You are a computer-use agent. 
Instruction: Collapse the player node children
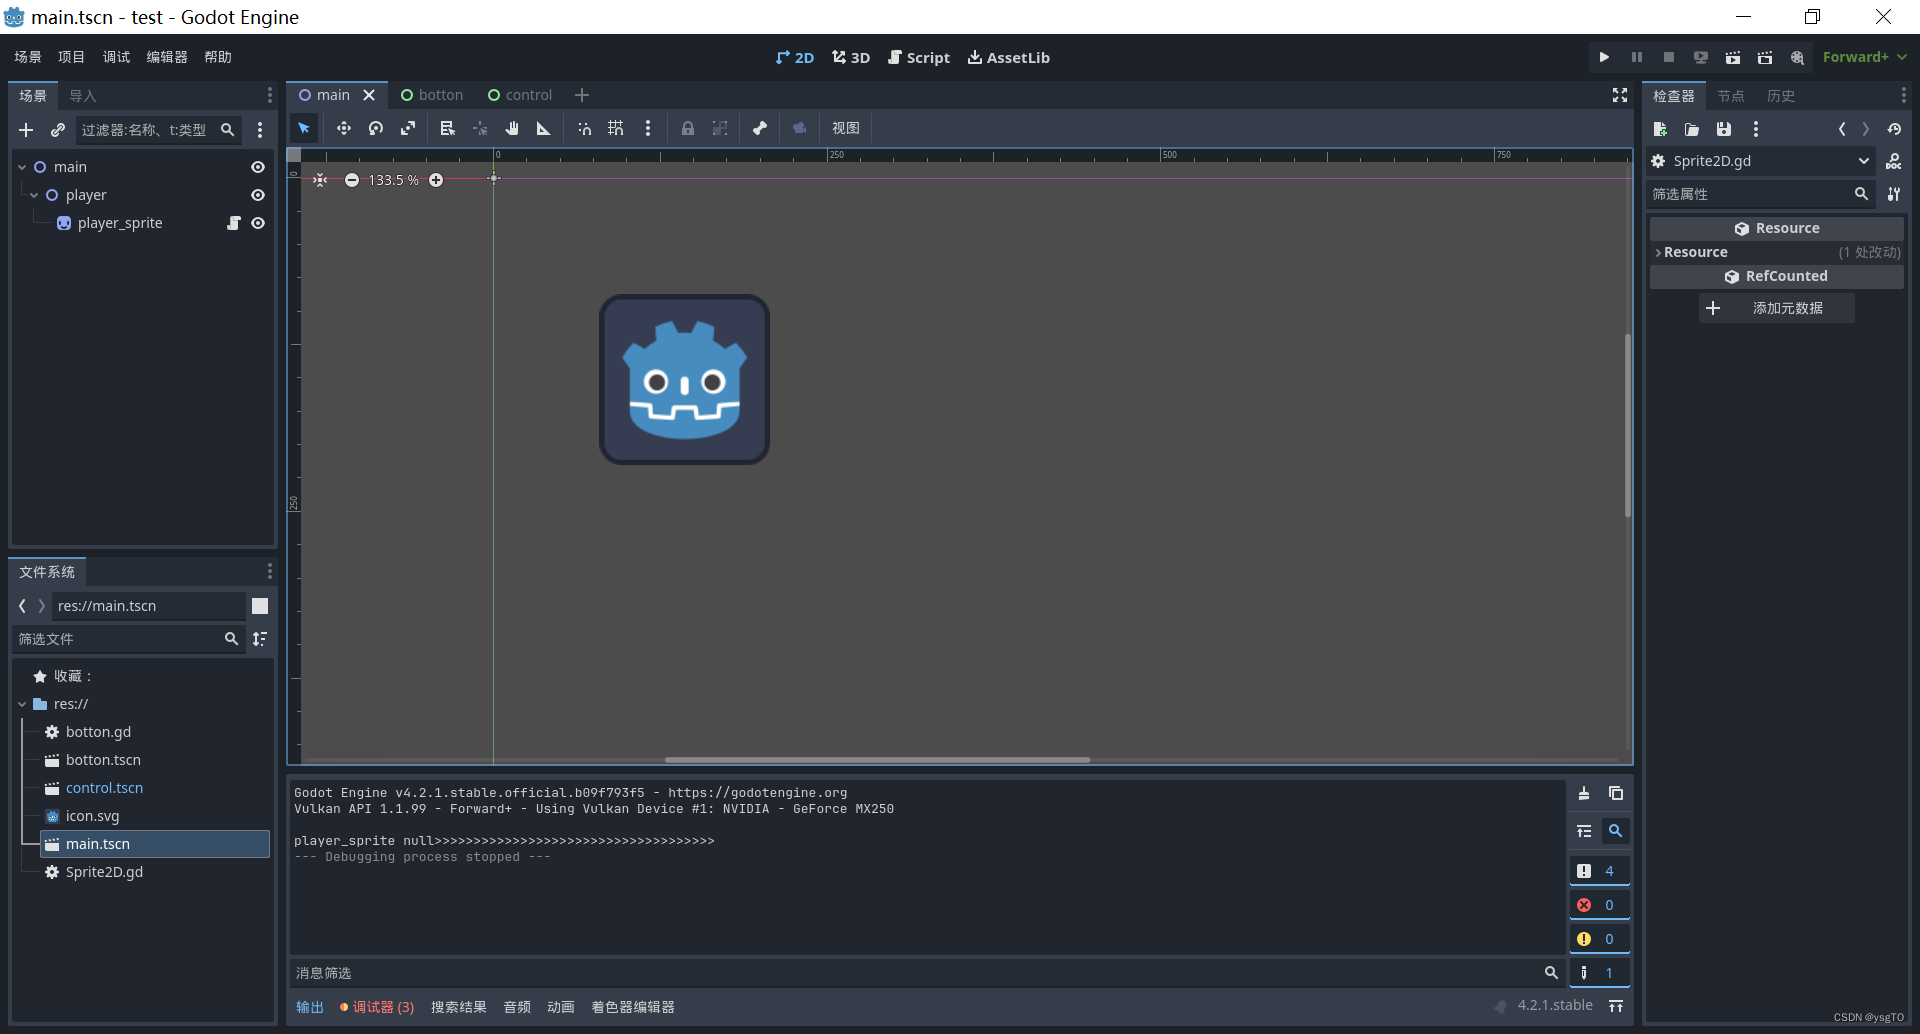[34, 195]
